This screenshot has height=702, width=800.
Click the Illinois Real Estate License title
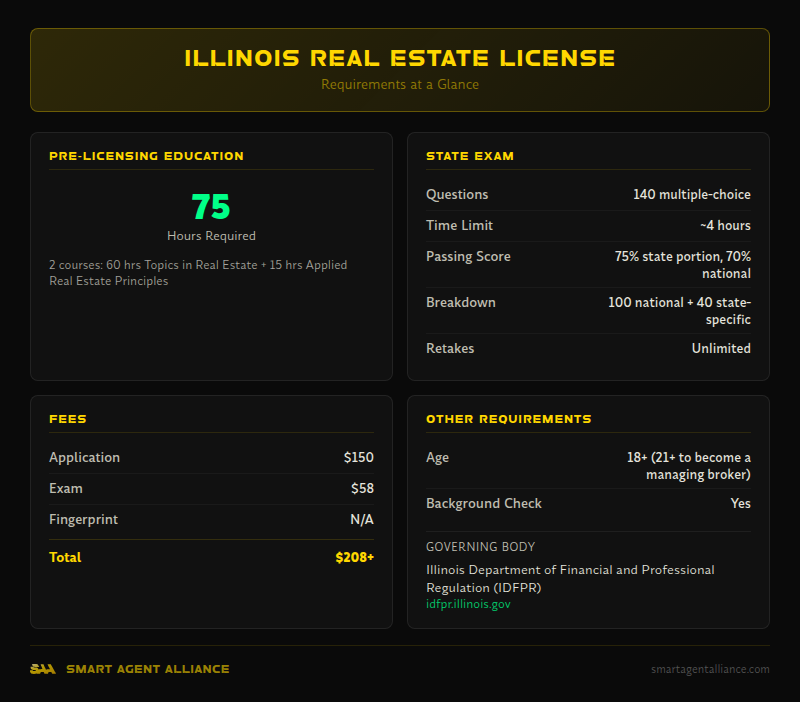pyautogui.click(x=400, y=58)
